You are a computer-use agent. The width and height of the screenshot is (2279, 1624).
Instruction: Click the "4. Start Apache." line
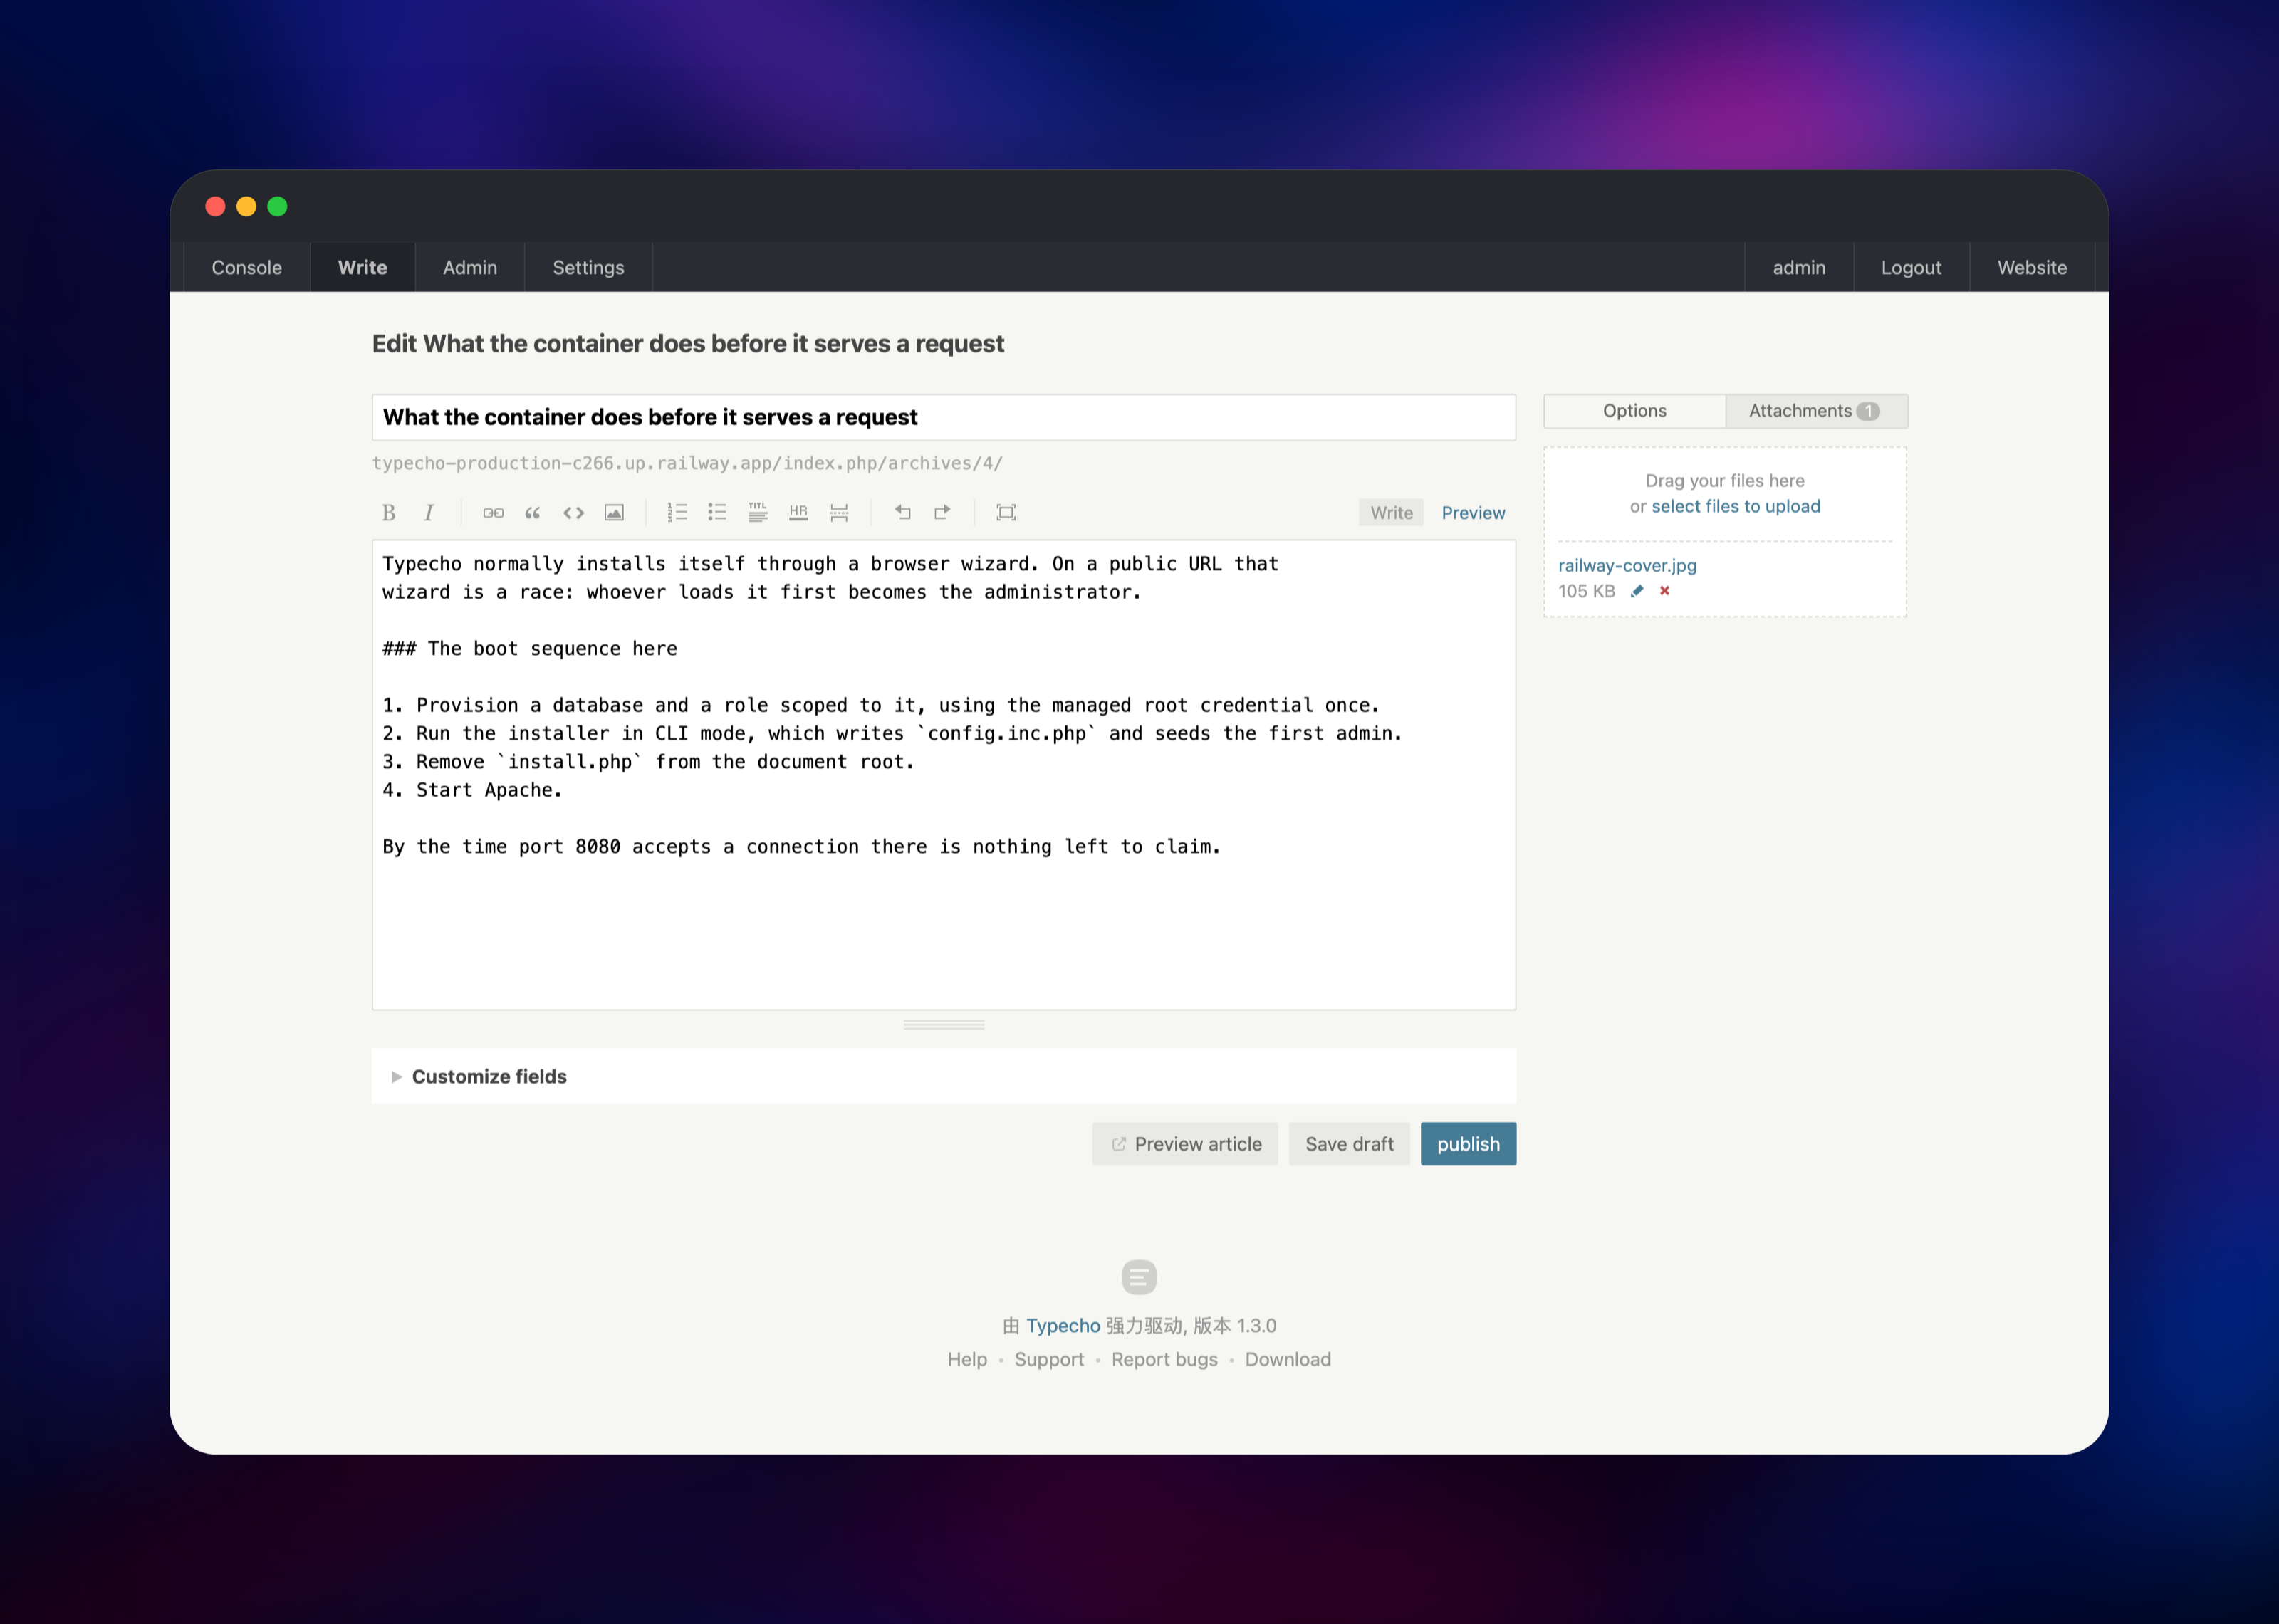pyautogui.click(x=472, y=790)
